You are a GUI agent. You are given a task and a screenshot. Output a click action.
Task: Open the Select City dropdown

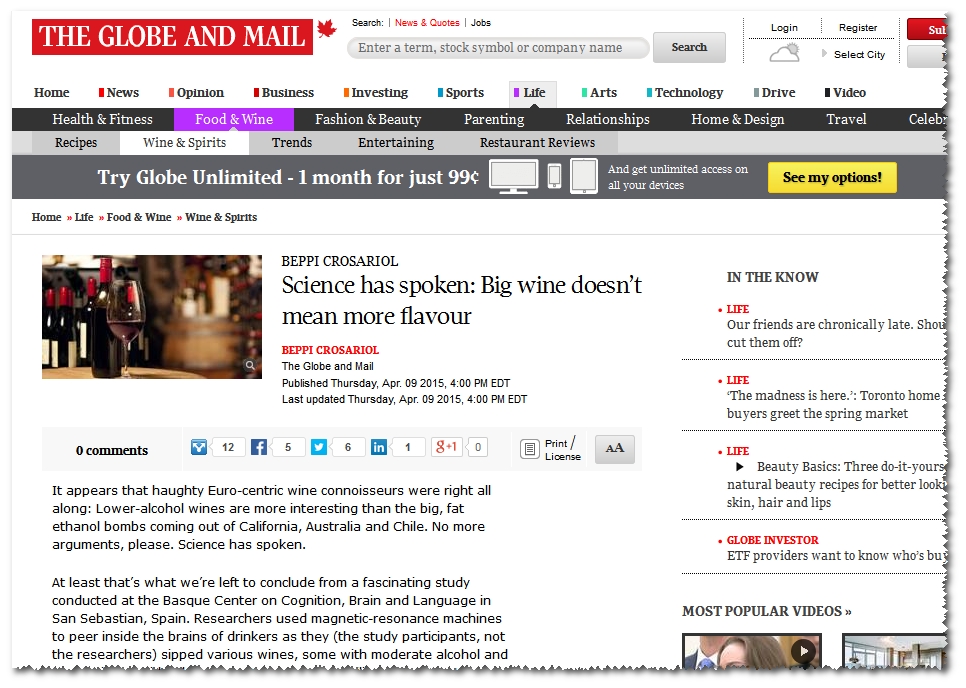[x=854, y=54]
